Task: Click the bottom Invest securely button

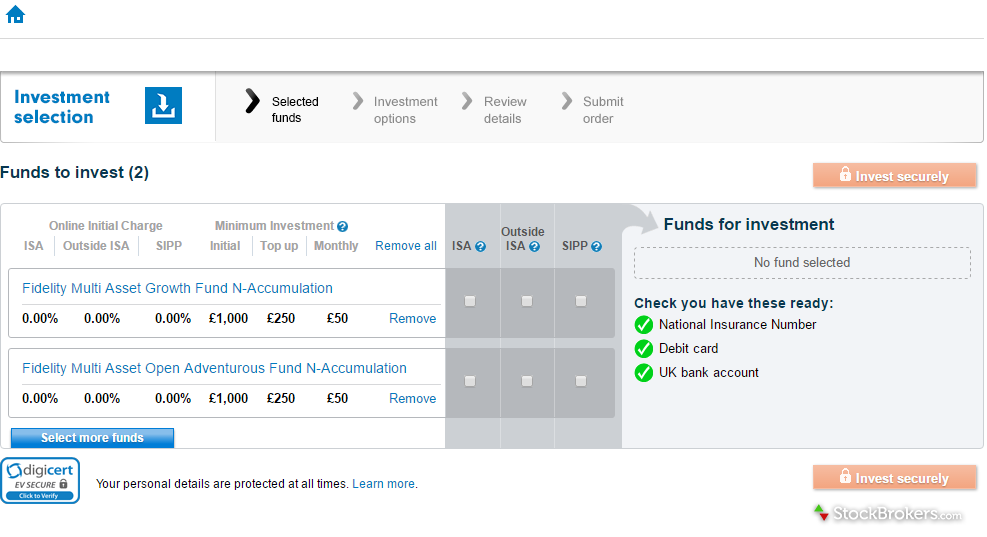Action: [x=894, y=478]
